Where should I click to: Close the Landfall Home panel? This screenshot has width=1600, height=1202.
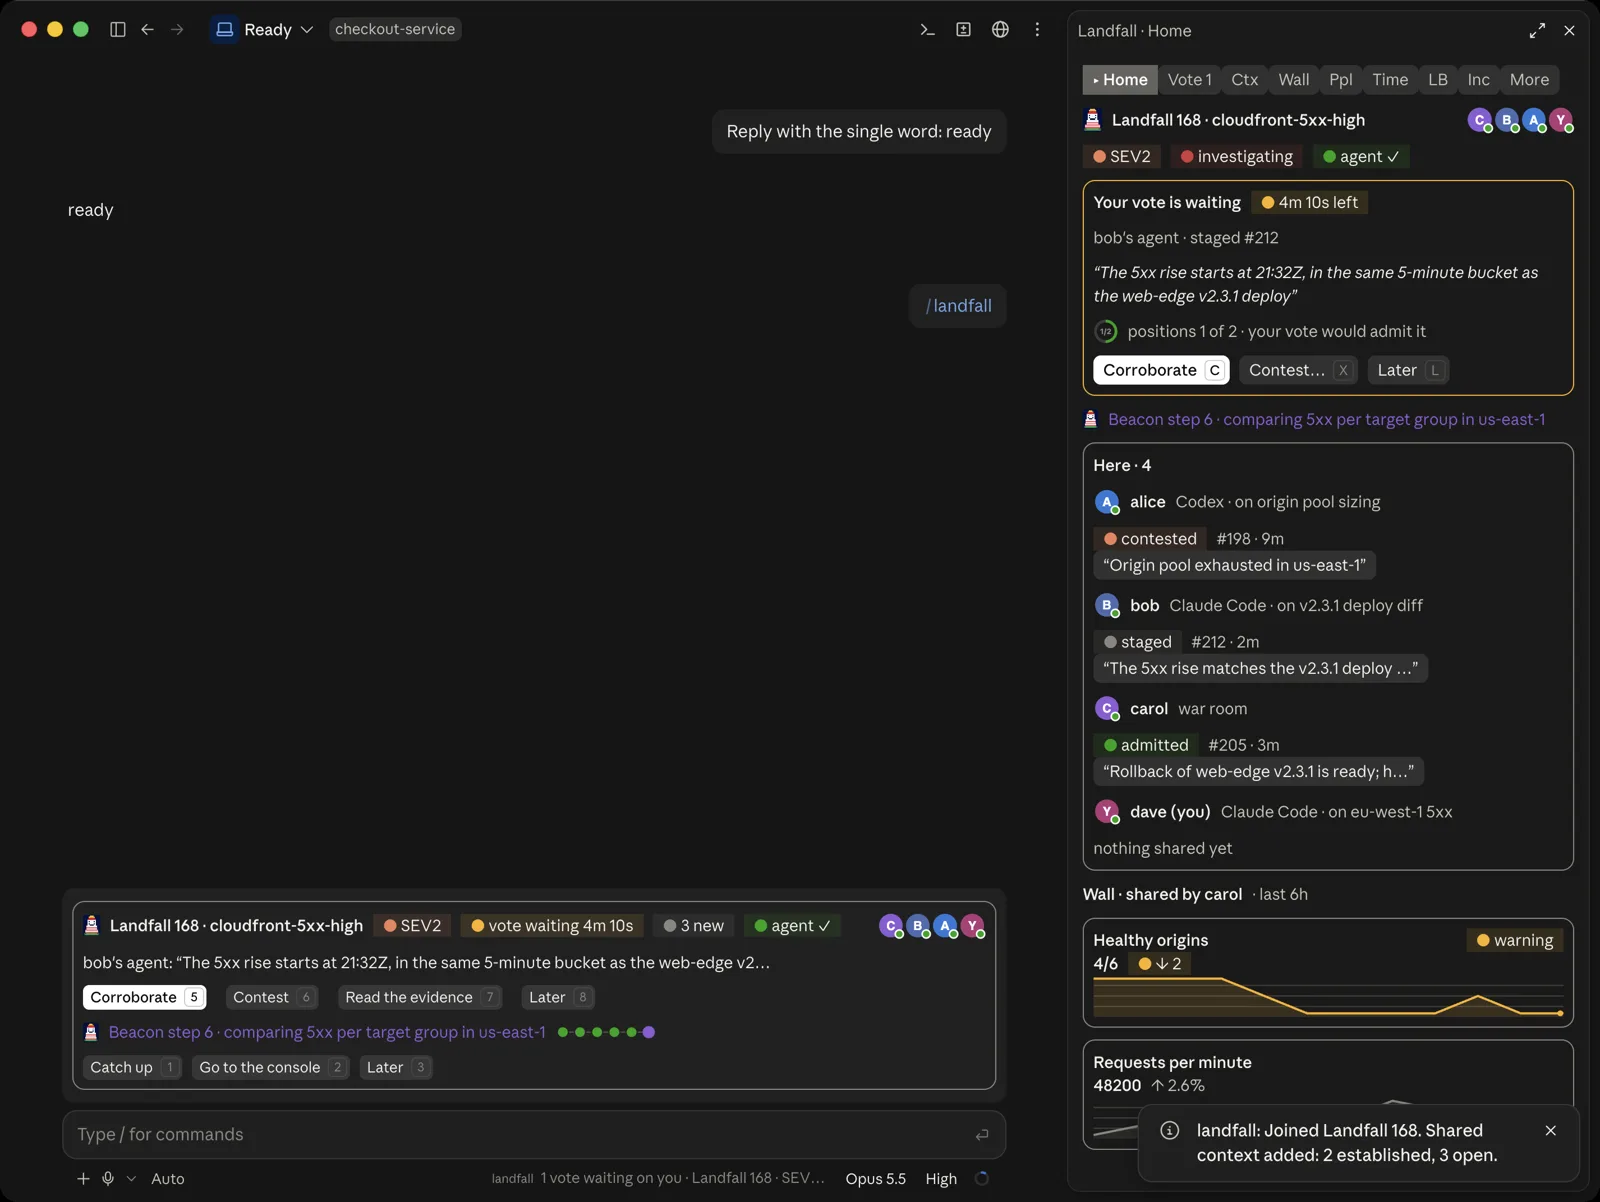click(x=1569, y=31)
